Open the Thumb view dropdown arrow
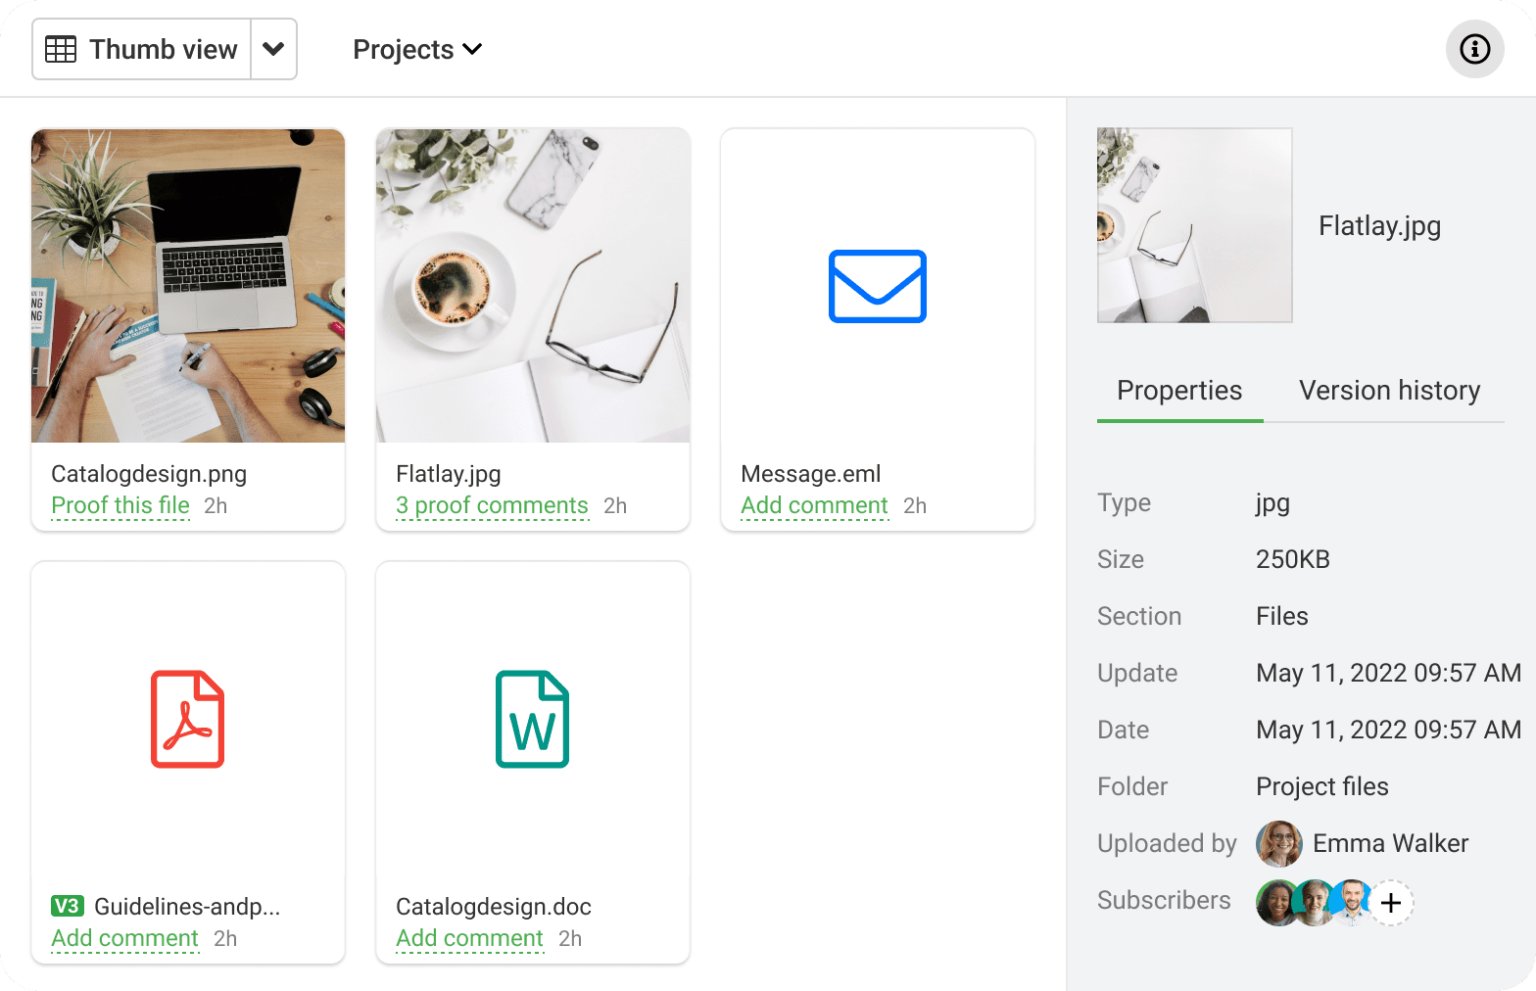1536x991 pixels. tap(274, 48)
